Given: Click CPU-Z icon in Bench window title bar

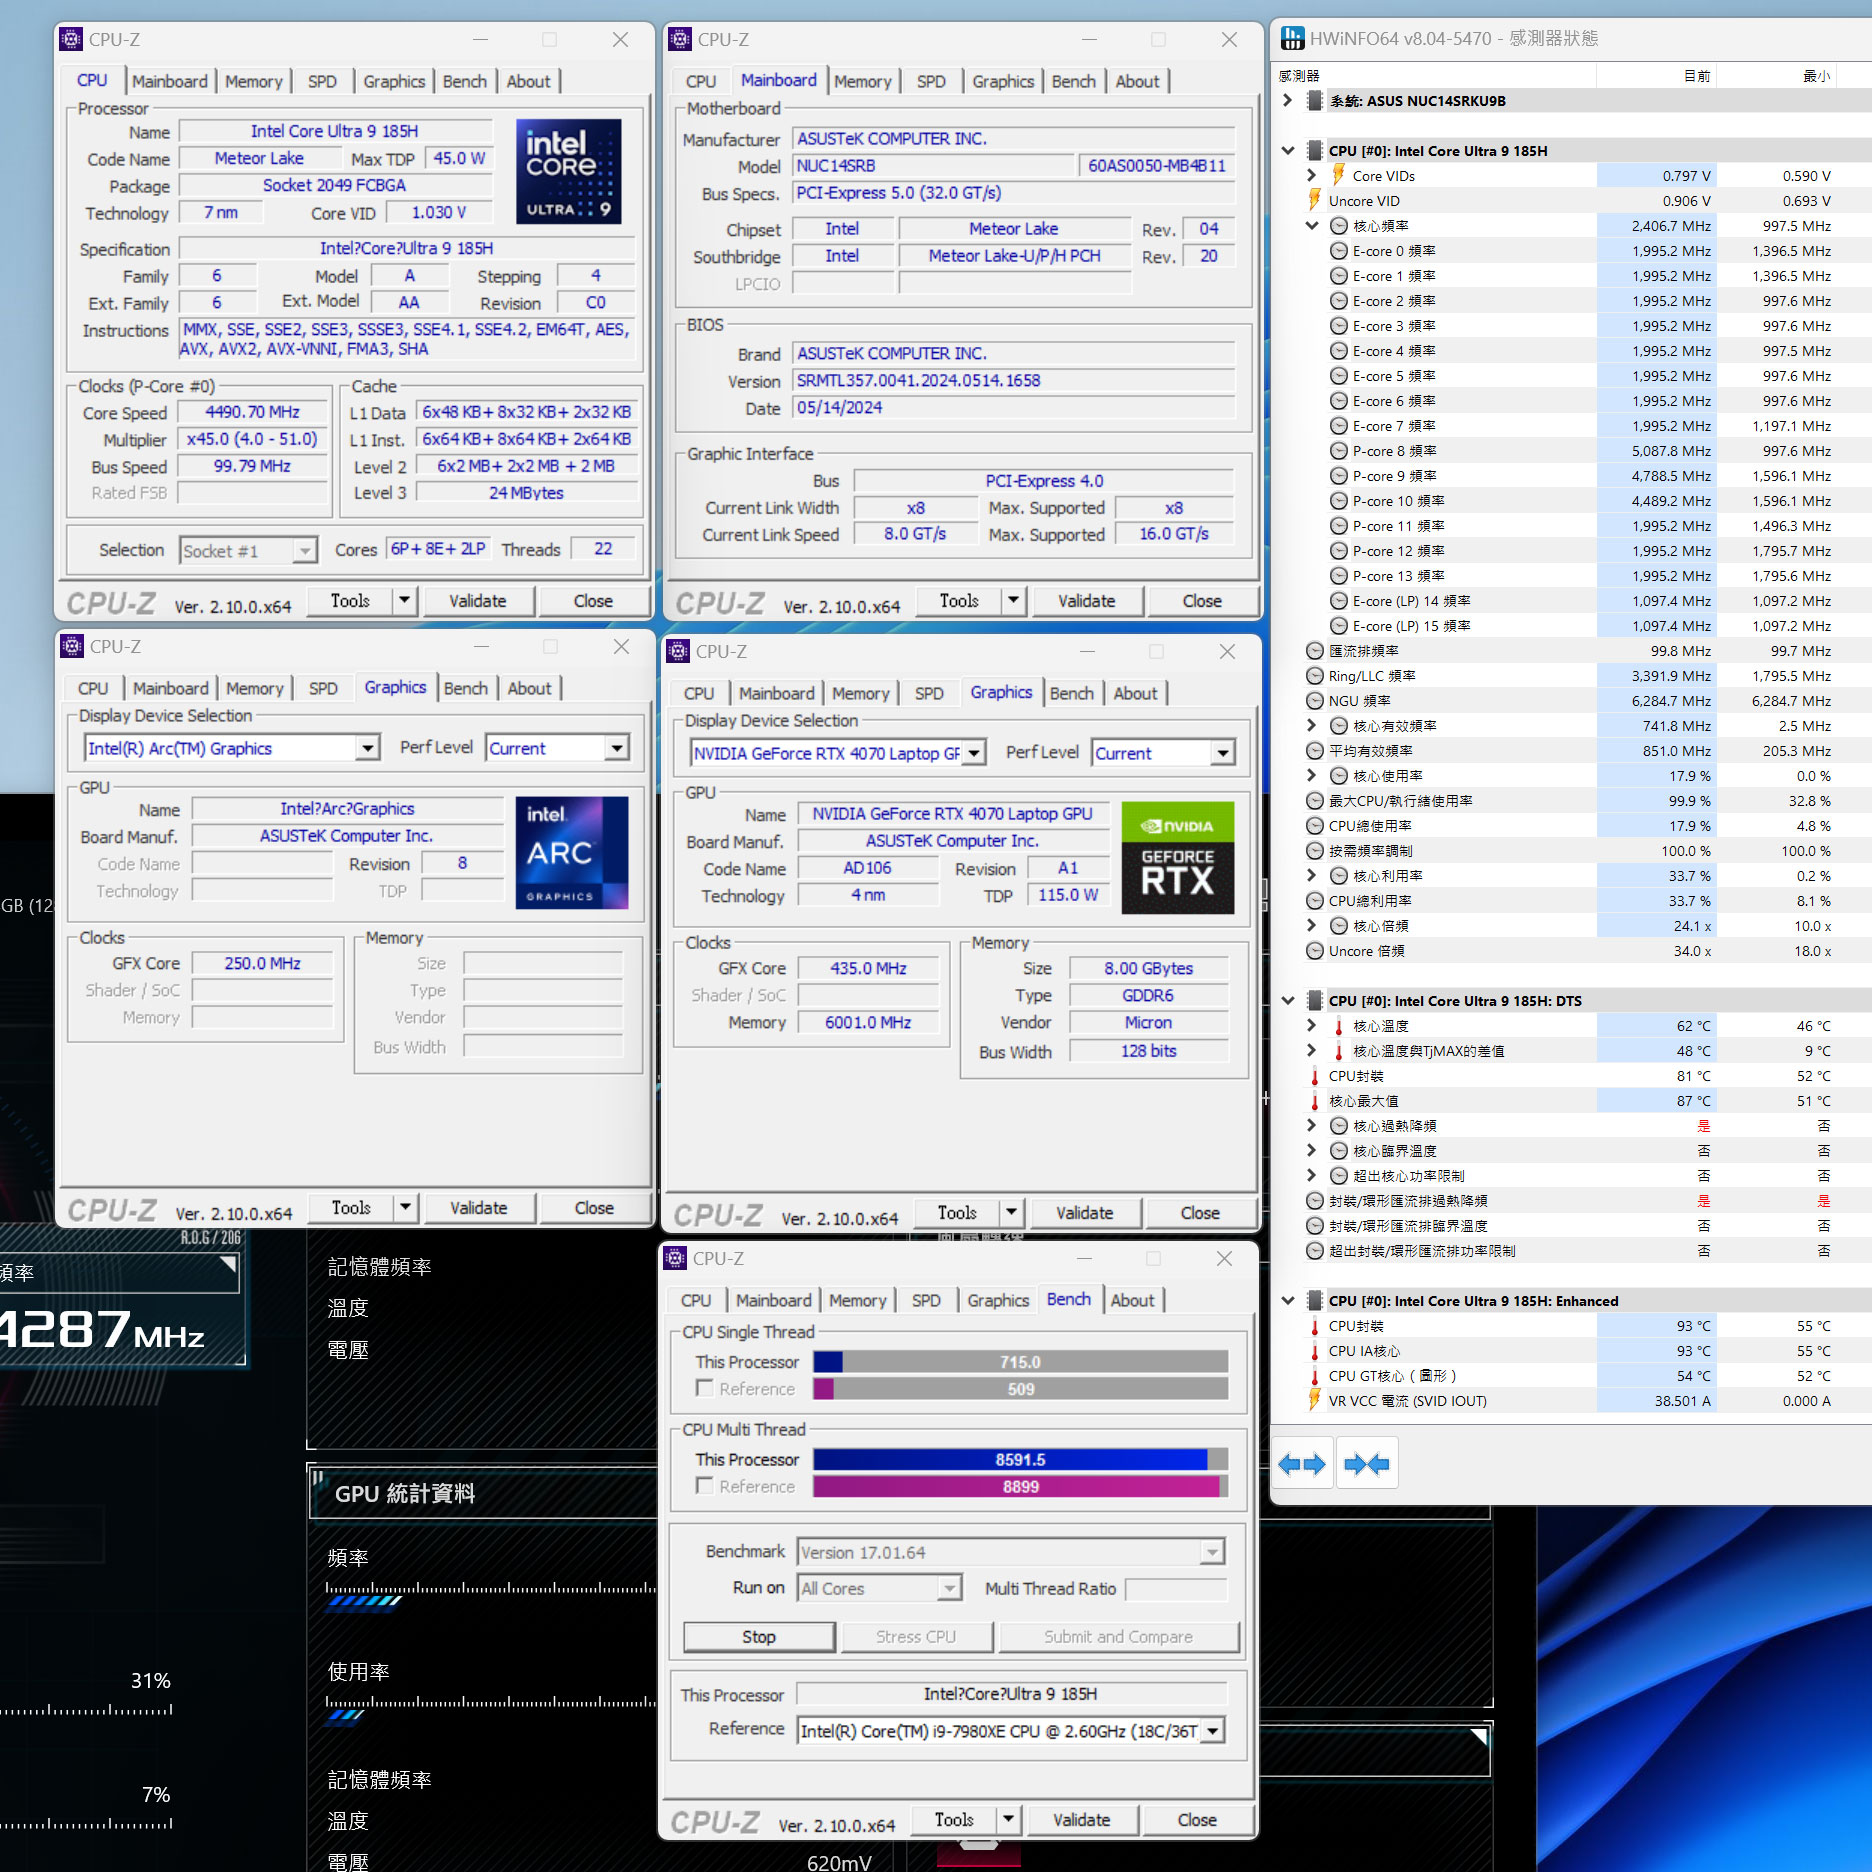Looking at the screenshot, I should (x=675, y=1258).
